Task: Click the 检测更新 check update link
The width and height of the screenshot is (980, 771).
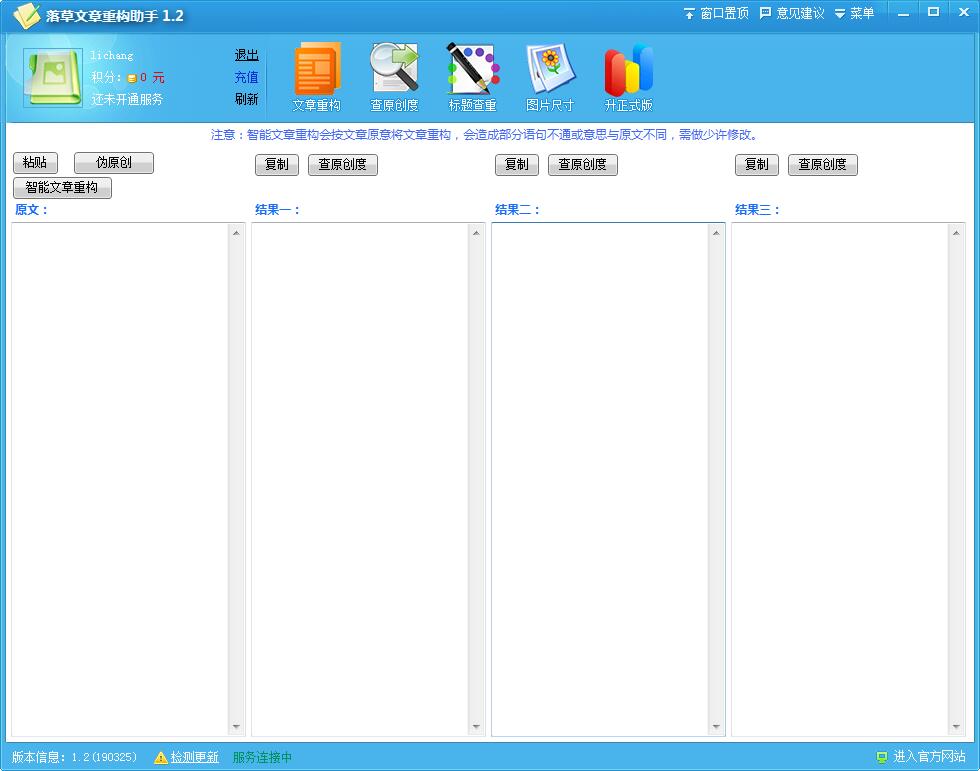Action: (194, 757)
